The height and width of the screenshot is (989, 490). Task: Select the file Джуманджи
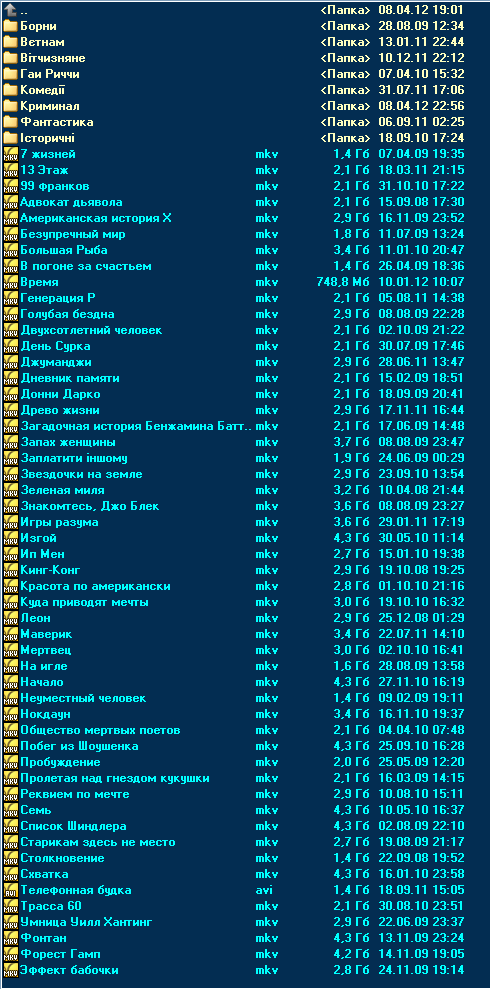(56, 362)
